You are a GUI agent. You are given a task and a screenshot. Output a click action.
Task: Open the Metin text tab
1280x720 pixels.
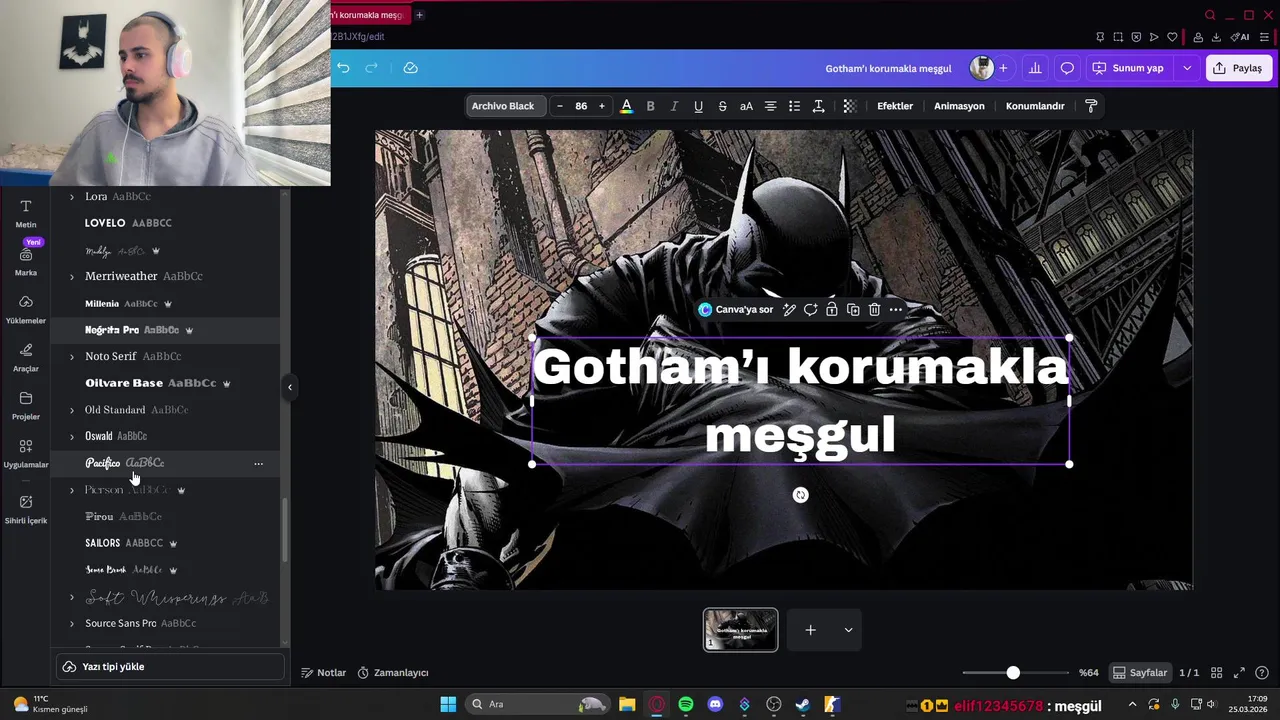(x=26, y=212)
